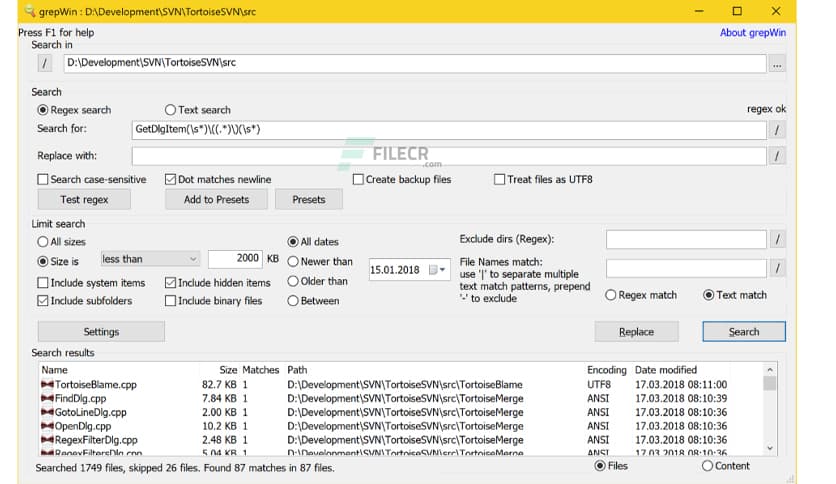Click slash button beside Exclude dirs field
This screenshot has width=836, height=484.
click(x=777, y=239)
